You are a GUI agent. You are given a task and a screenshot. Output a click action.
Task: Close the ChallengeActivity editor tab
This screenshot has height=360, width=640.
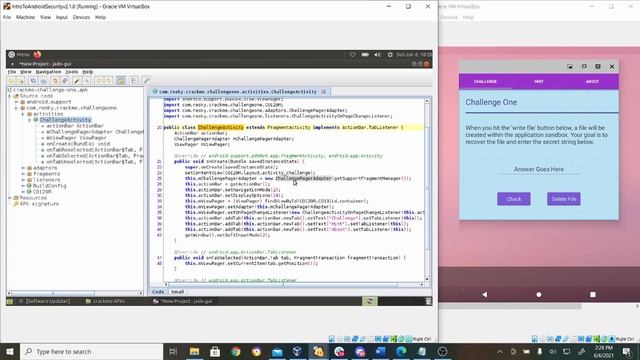323,91
